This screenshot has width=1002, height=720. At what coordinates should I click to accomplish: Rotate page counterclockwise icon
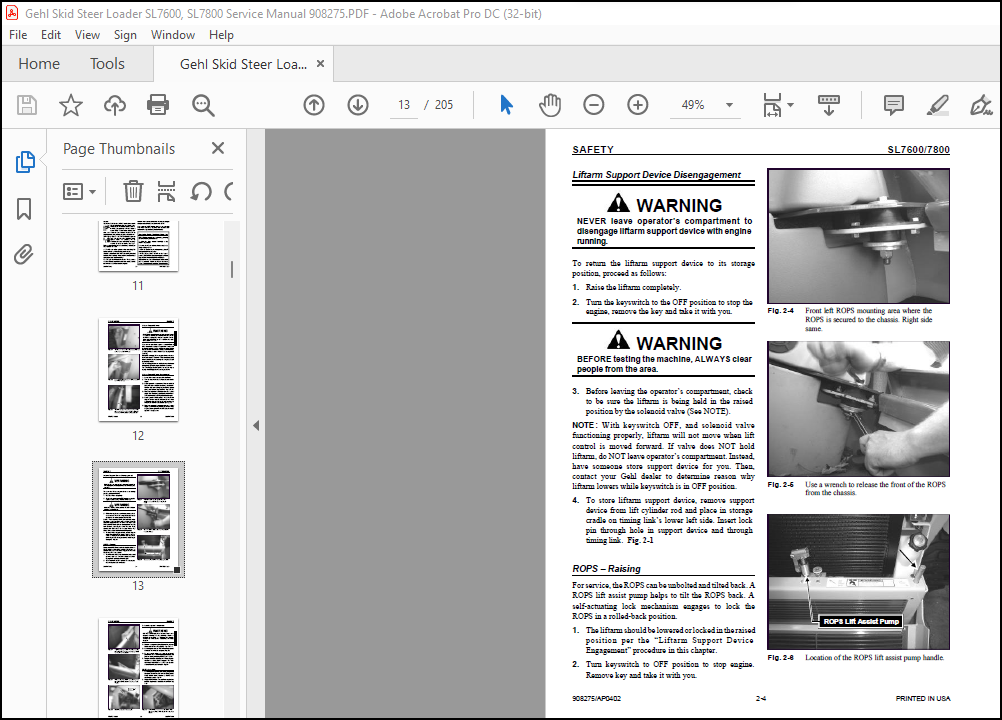click(x=201, y=191)
